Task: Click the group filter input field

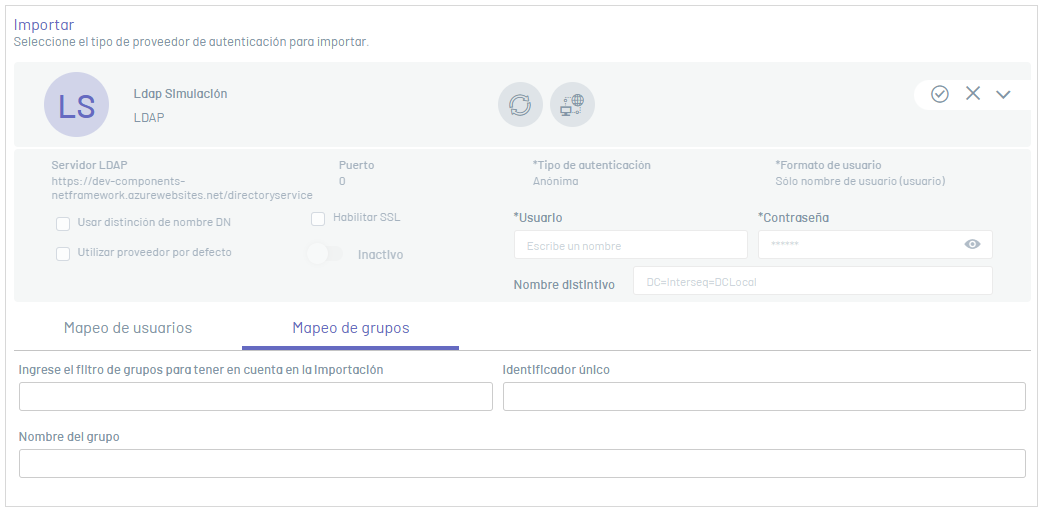Action: (x=255, y=396)
